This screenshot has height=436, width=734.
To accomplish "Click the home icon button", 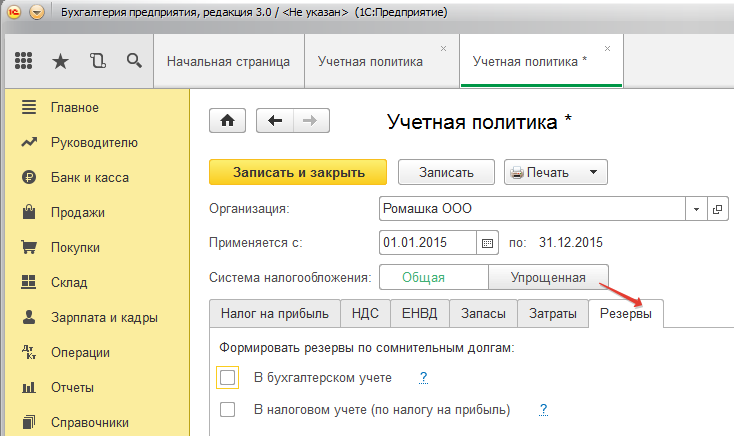I will coord(227,121).
